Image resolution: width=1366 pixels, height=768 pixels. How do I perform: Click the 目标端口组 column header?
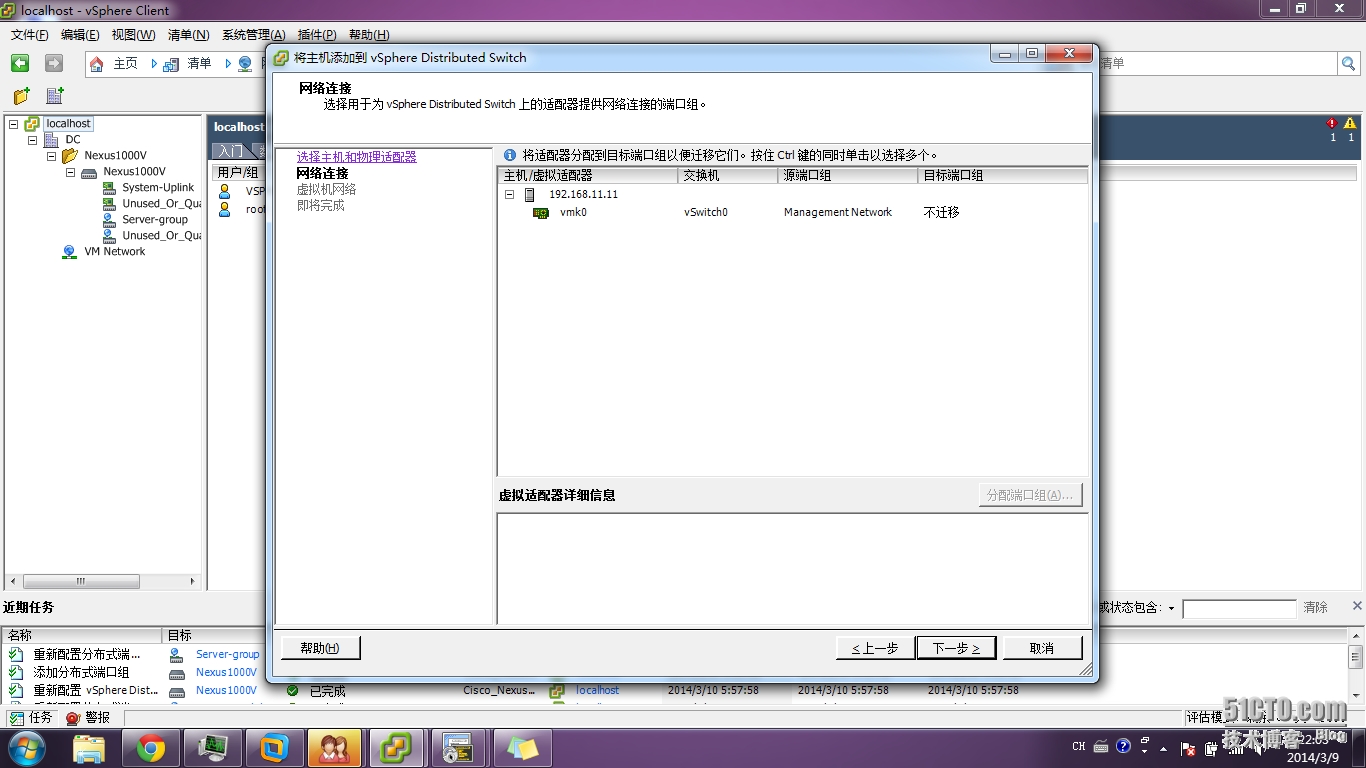pos(1002,175)
